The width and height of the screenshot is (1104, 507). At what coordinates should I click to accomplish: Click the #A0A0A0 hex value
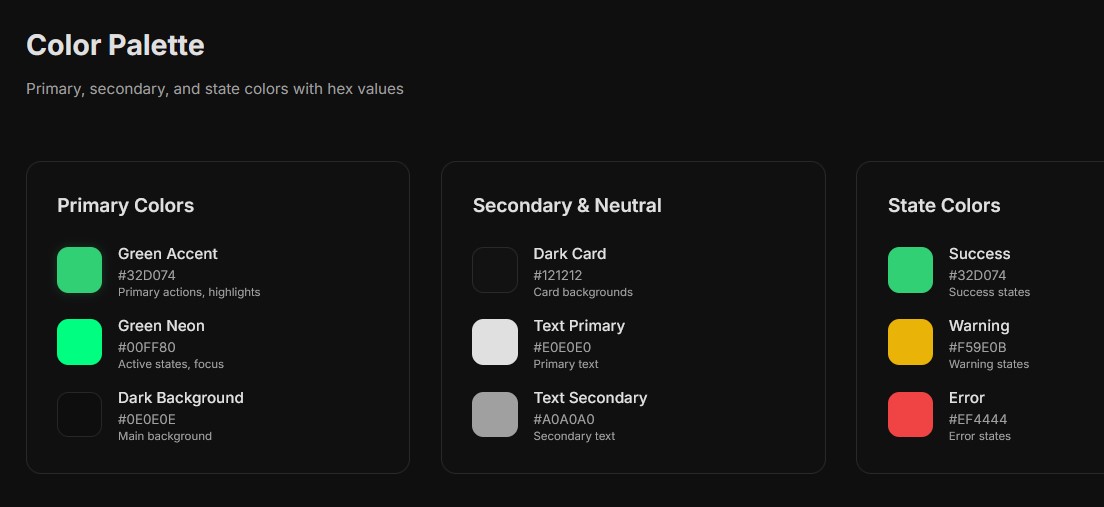click(x=564, y=419)
